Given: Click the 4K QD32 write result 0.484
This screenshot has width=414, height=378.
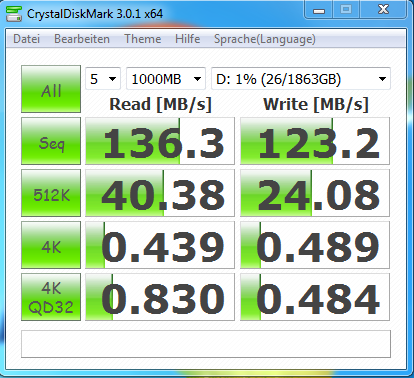Looking at the screenshot, I should (x=315, y=297).
